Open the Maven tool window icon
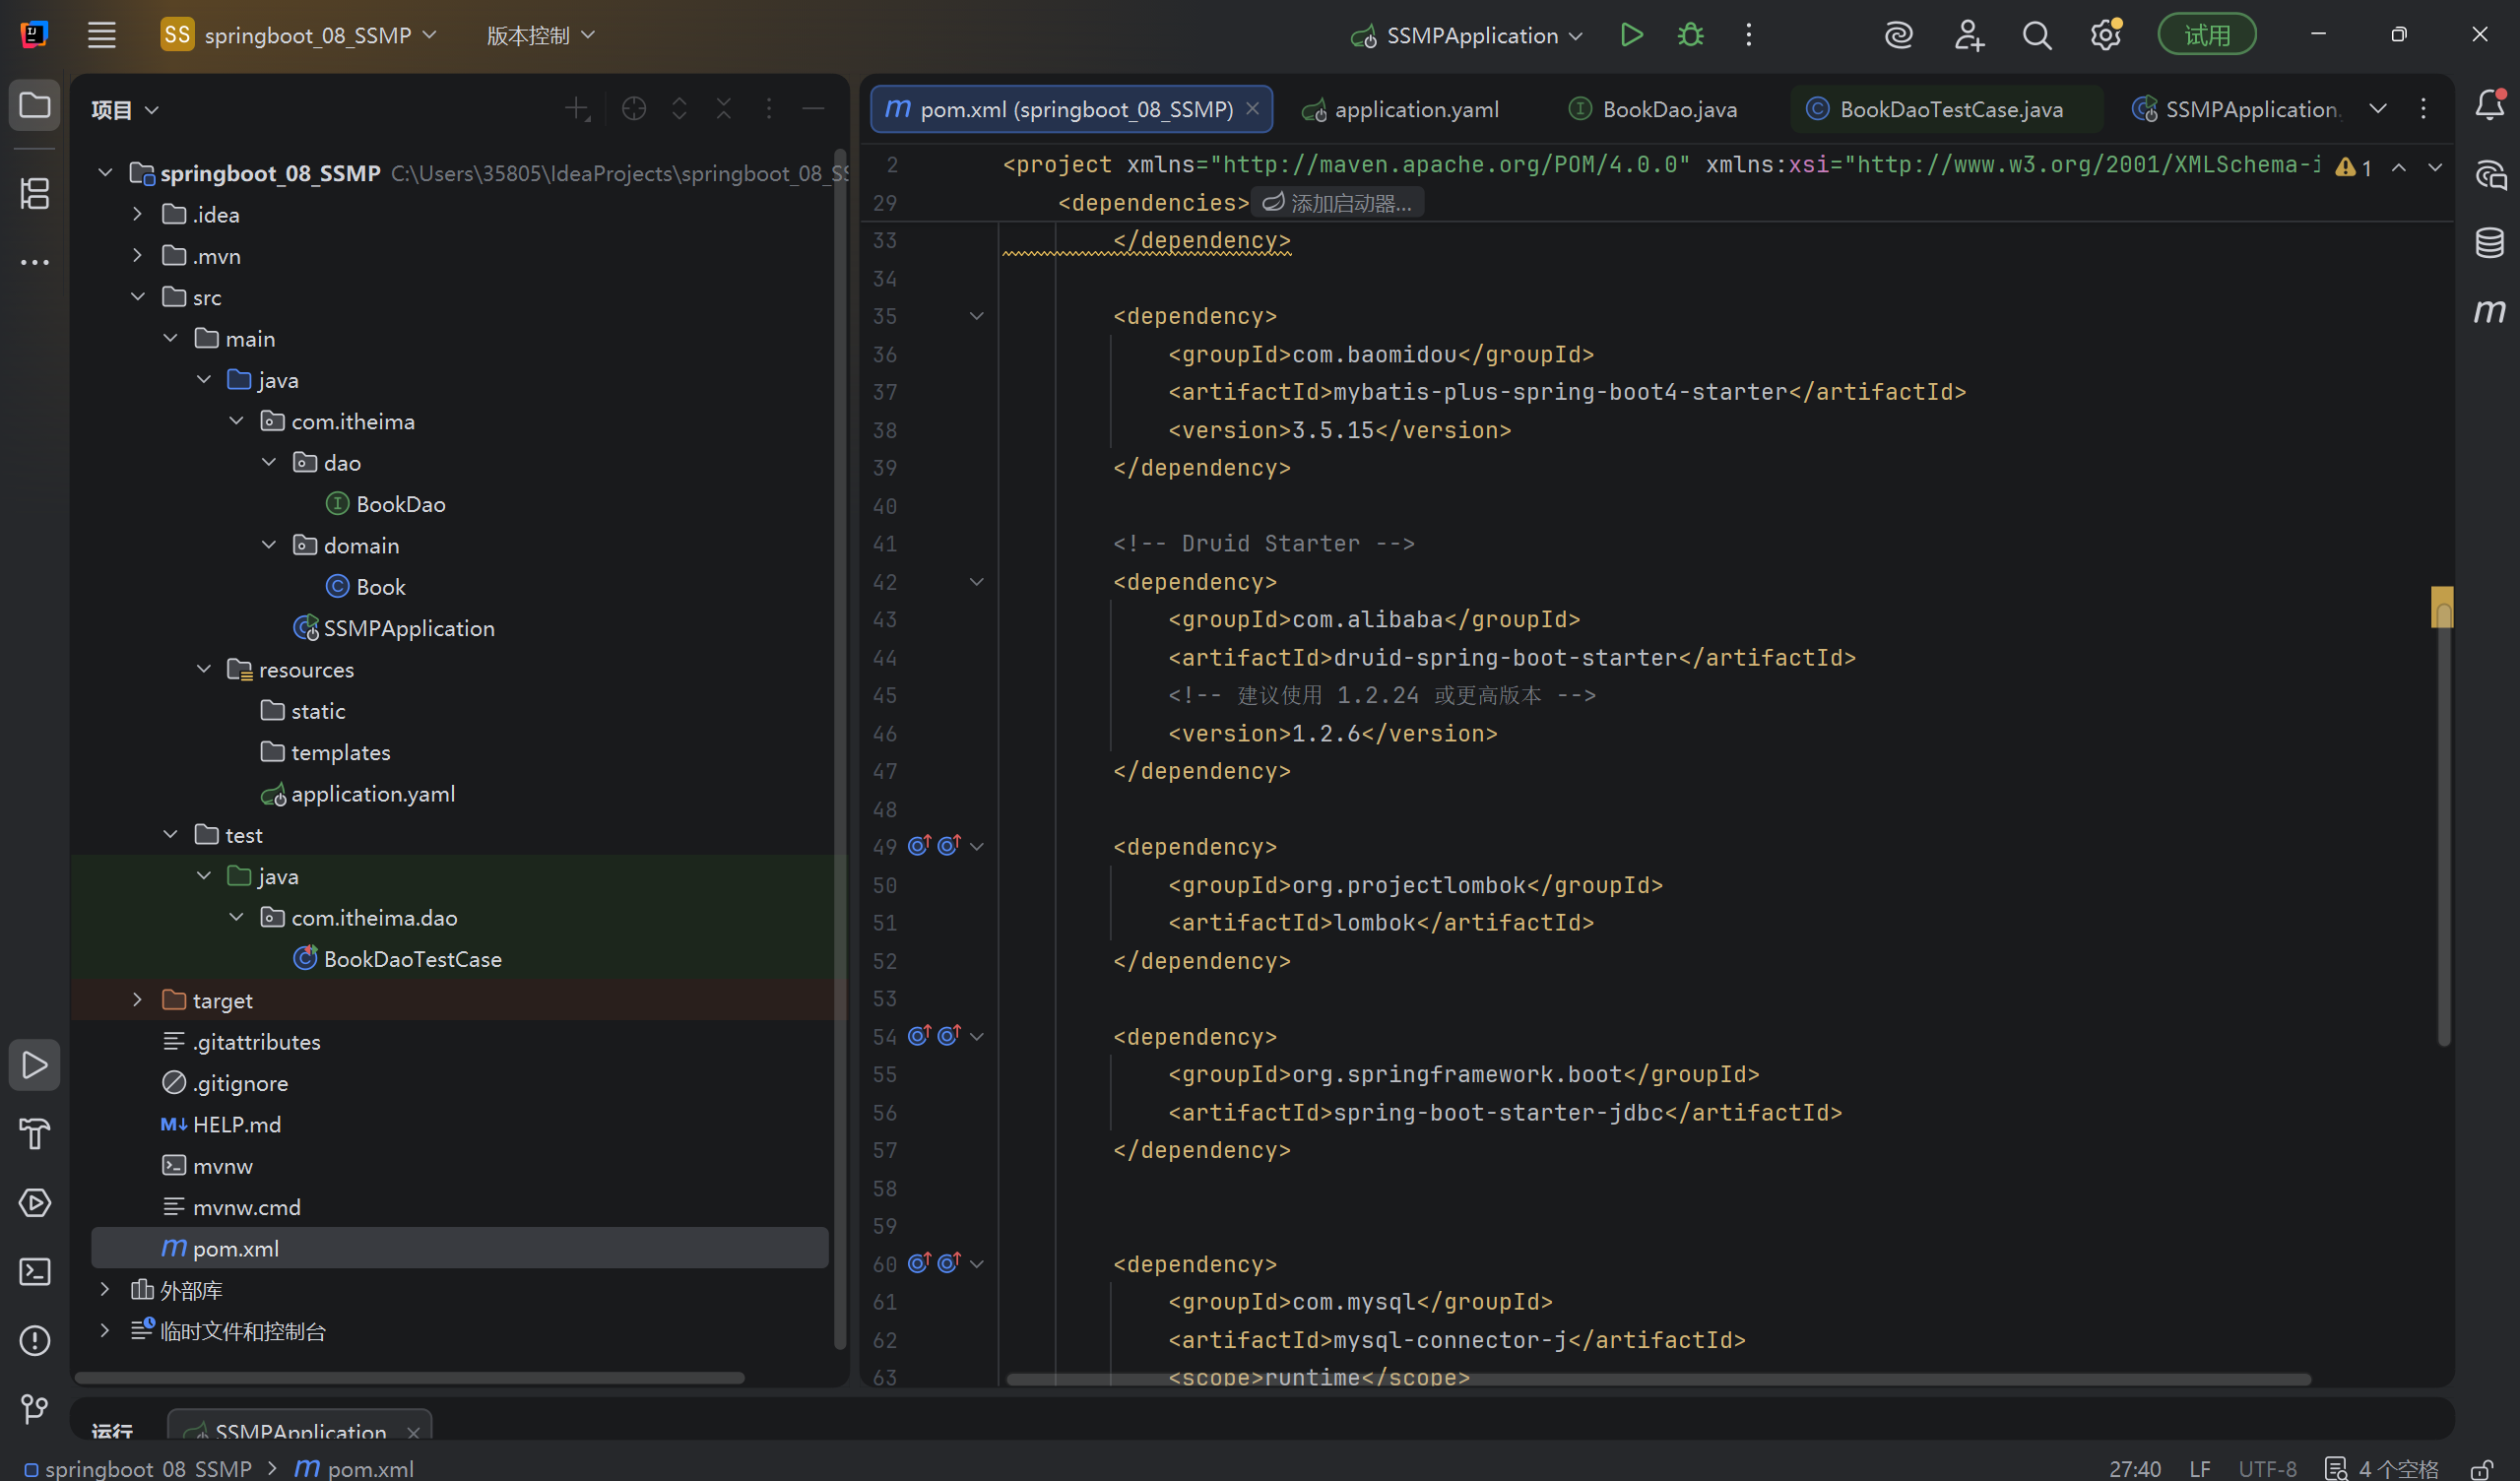Viewport: 2520px width, 1481px height. 2489,311
